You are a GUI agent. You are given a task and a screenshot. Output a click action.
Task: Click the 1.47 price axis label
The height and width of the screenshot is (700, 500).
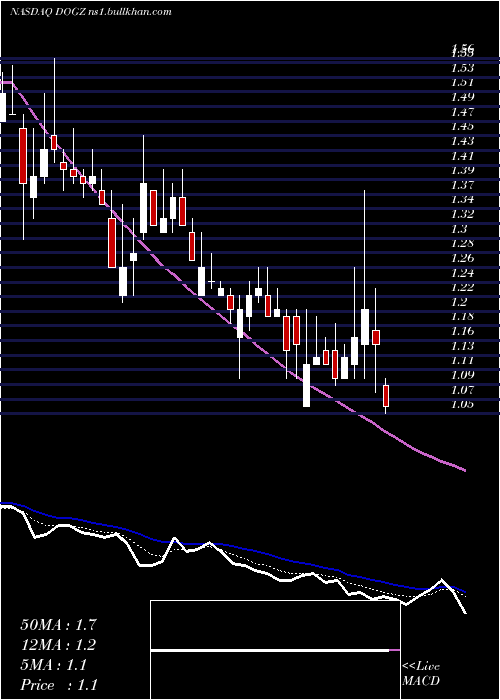point(462,112)
